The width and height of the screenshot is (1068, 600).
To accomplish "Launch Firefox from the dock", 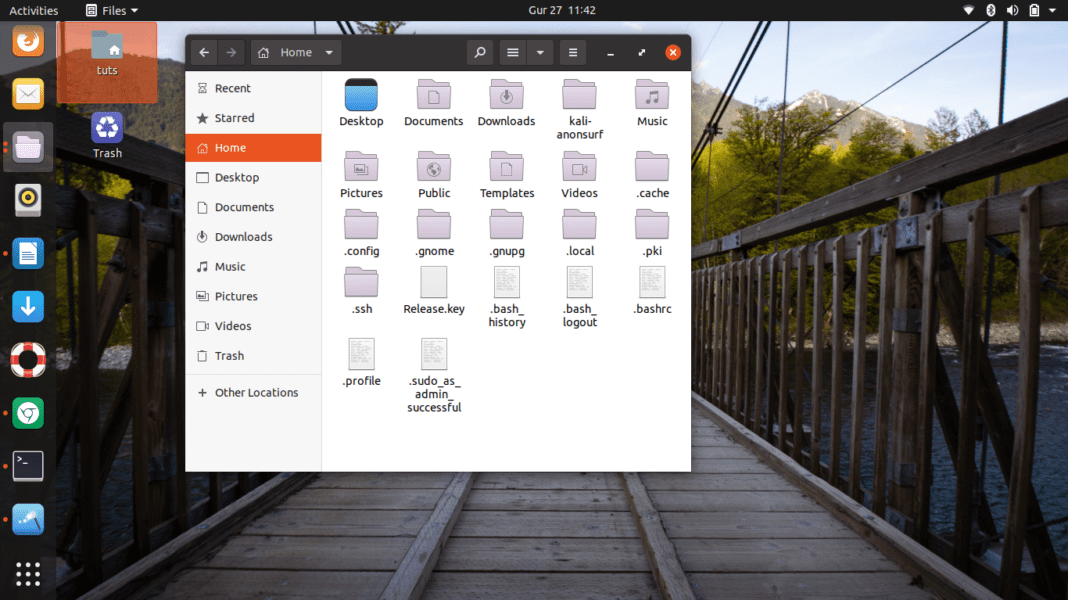I will click(27, 41).
